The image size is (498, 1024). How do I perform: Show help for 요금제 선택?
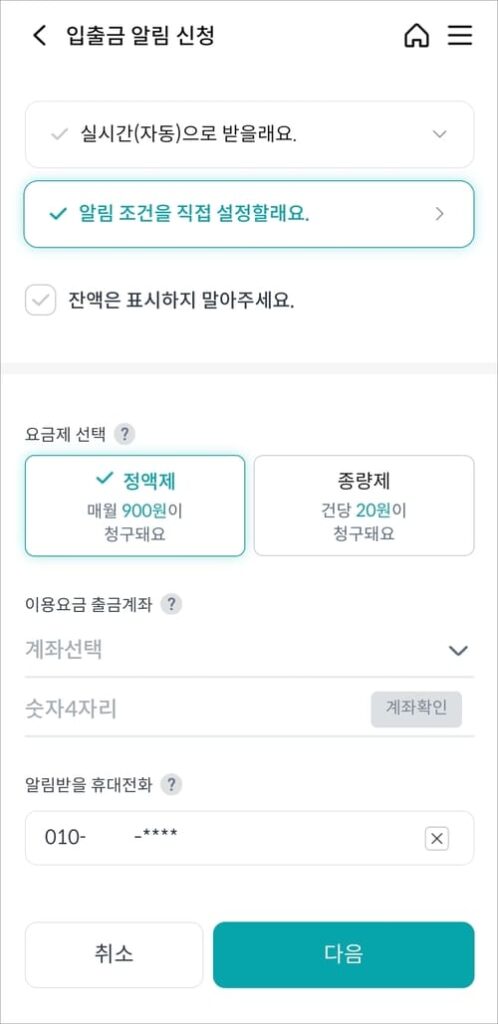tap(124, 434)
